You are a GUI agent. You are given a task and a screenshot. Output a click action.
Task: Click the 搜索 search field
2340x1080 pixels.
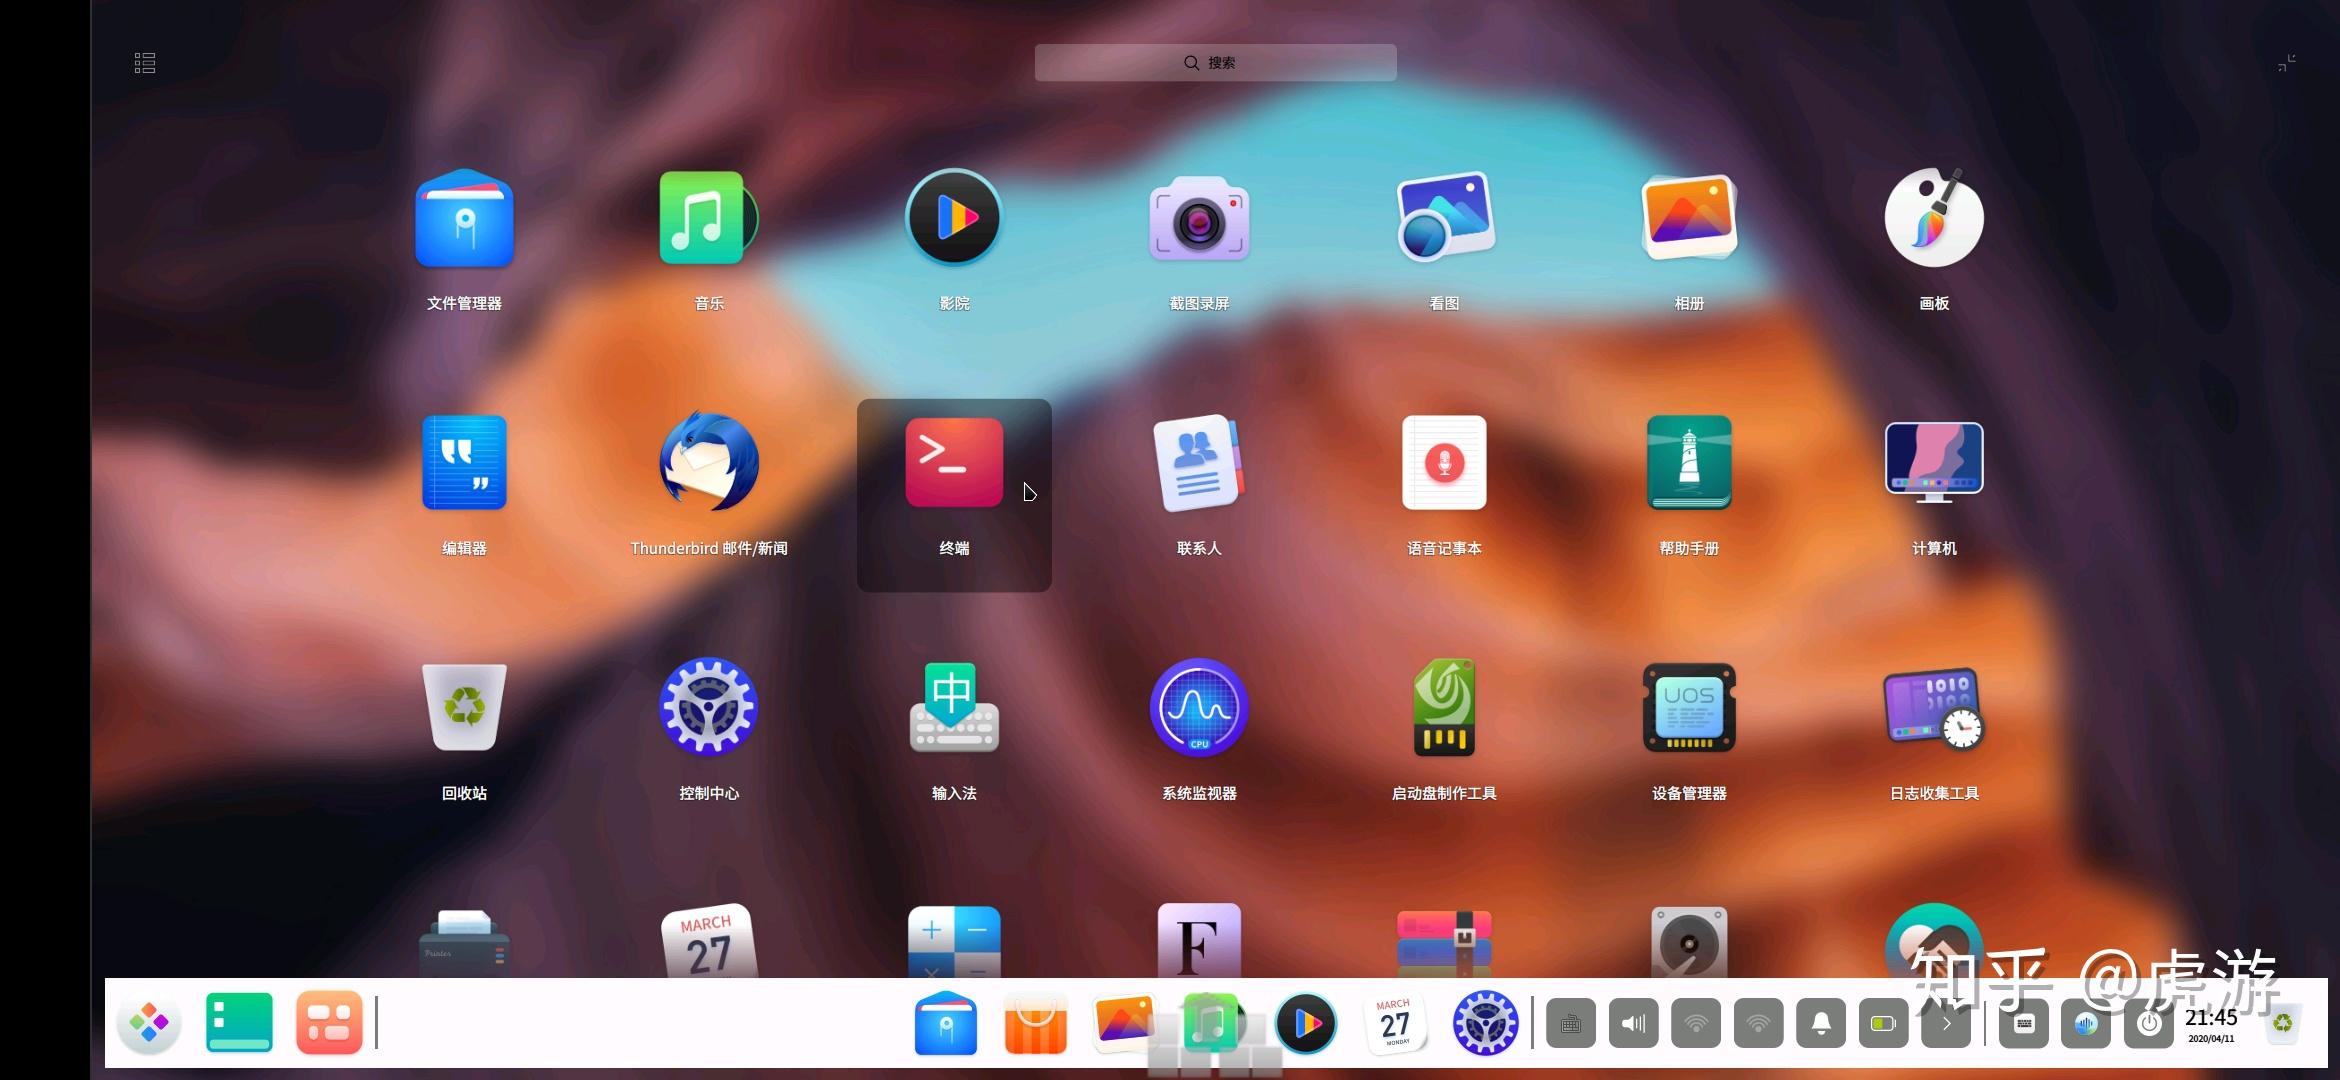[1215, 63]
